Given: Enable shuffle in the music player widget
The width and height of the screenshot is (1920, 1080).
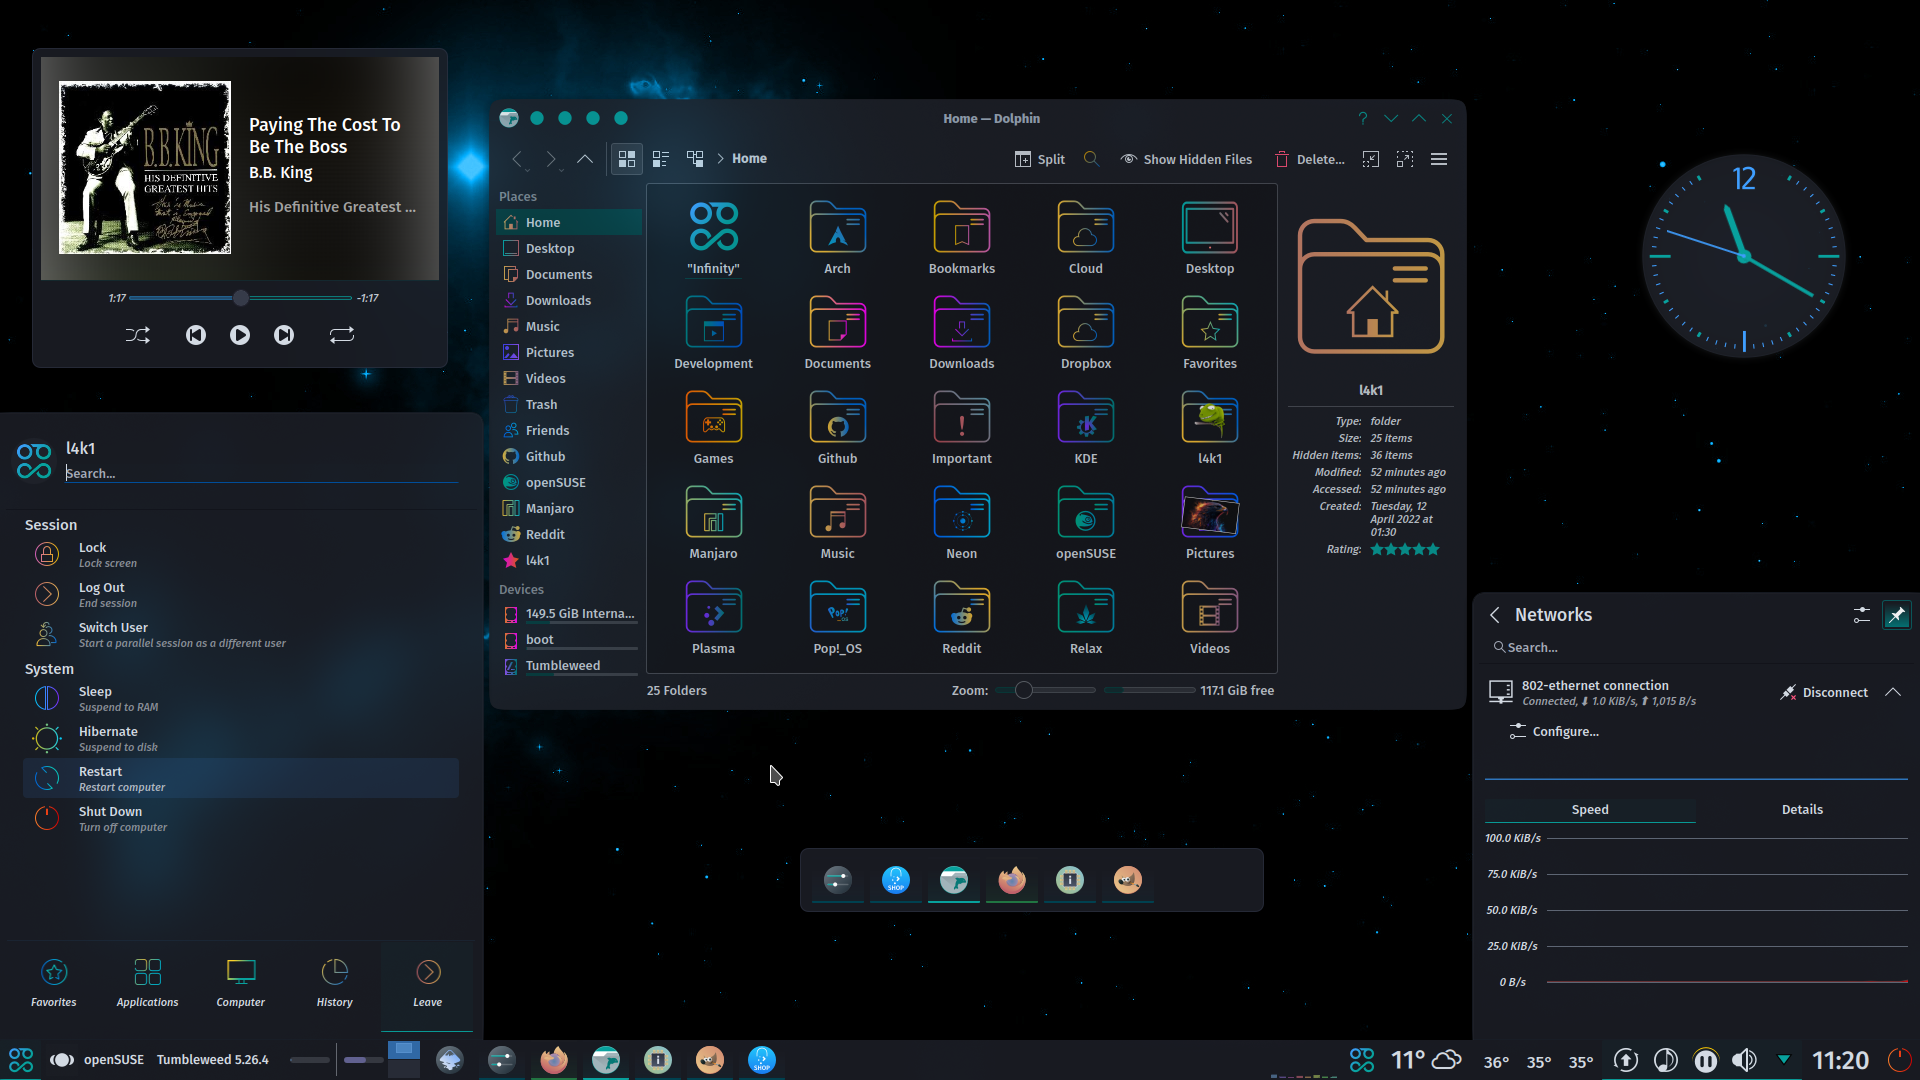Looking at the screenshot, I should [138, 335].
